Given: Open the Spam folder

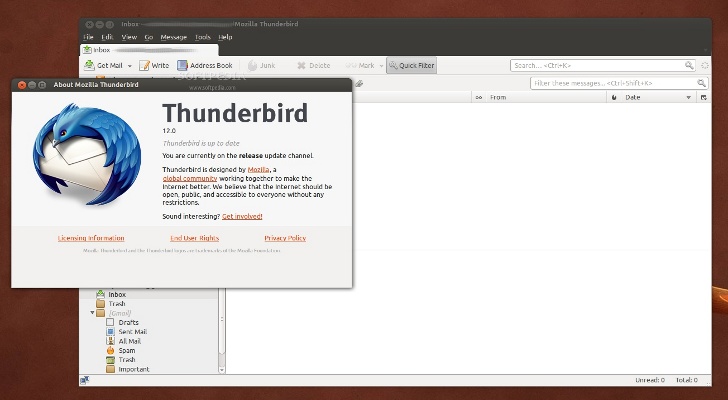Looking at the screenshot, I should [127, 350].
